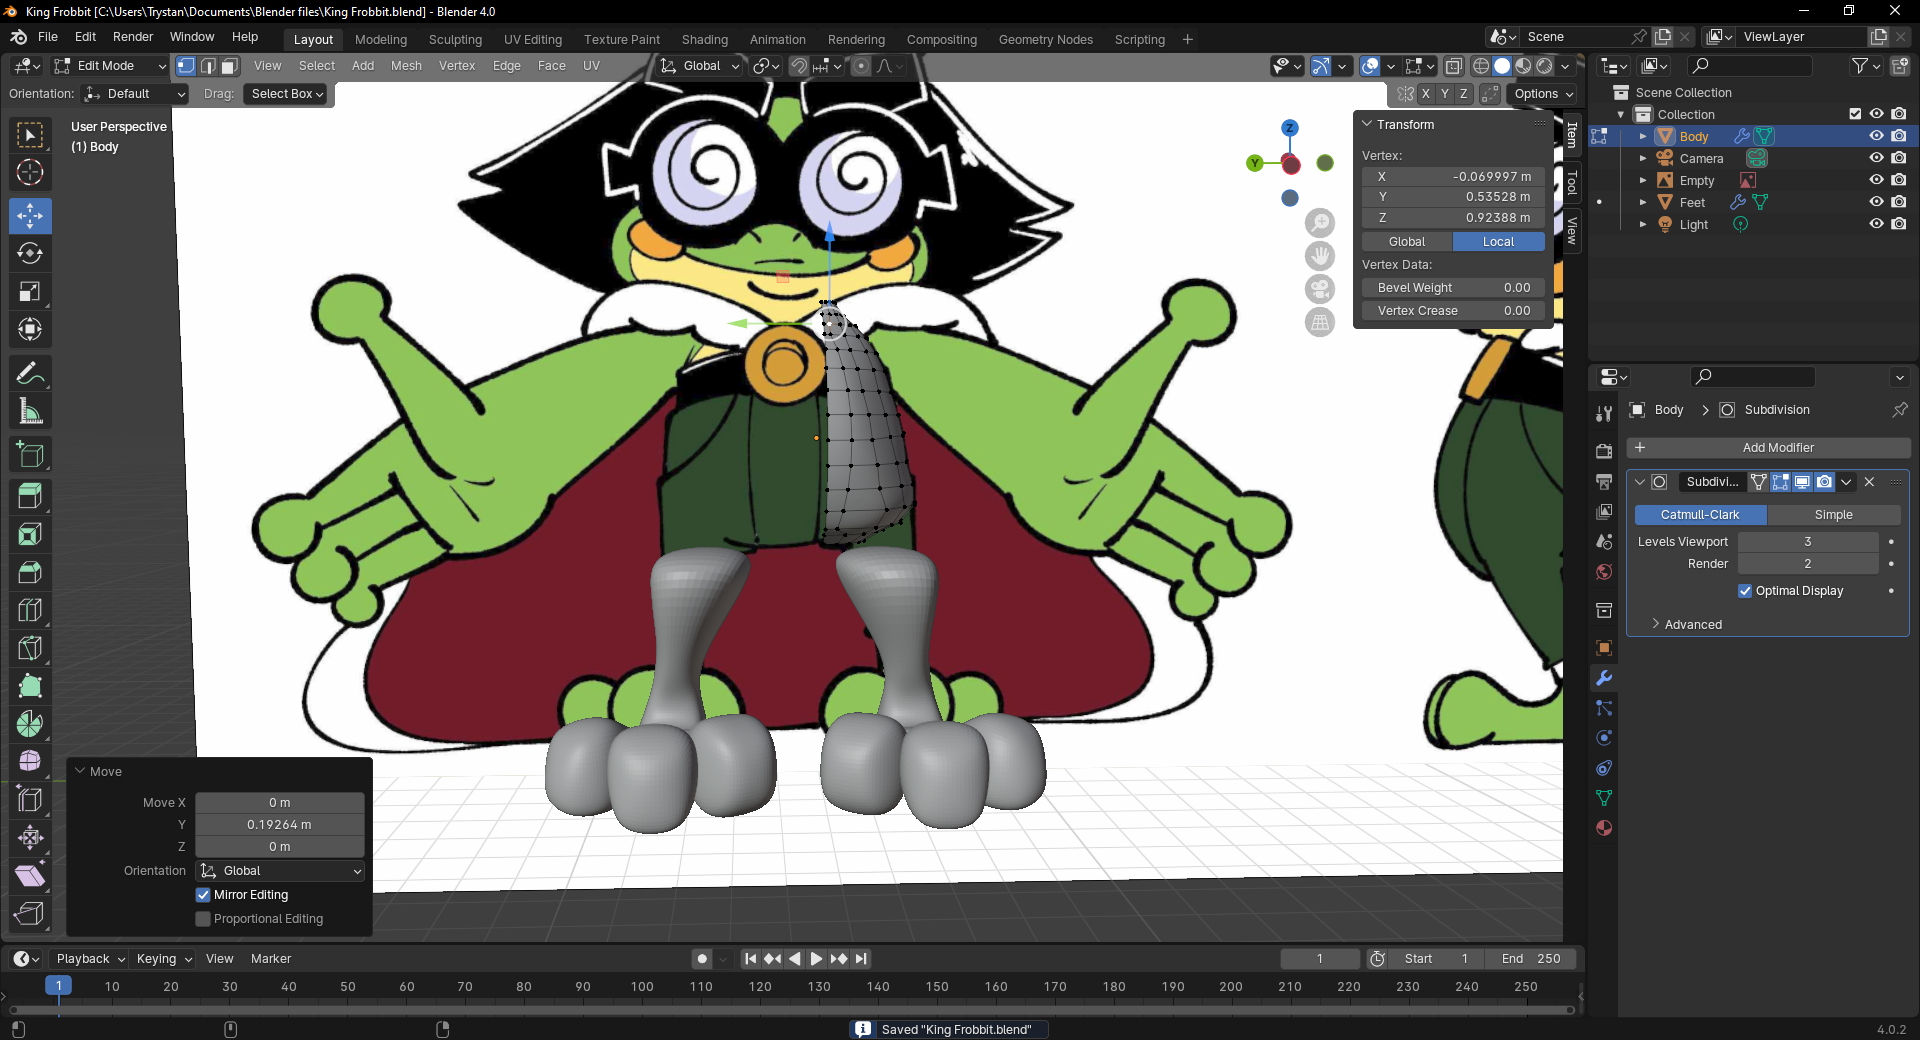Open the Mesh menu

405,66
